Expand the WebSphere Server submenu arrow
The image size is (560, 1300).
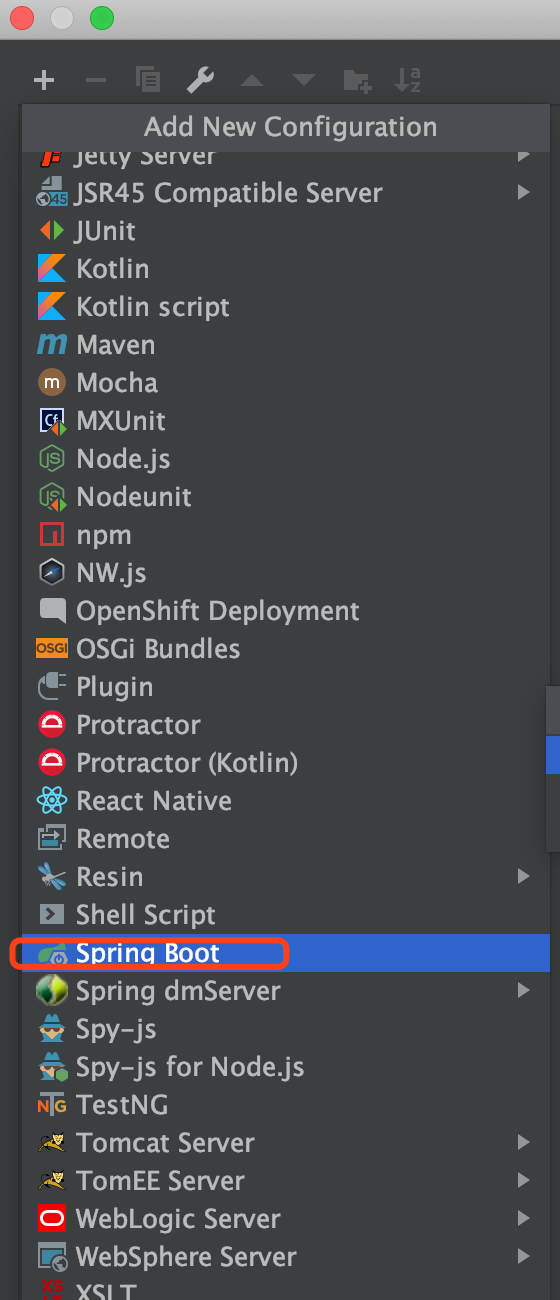524,1256
